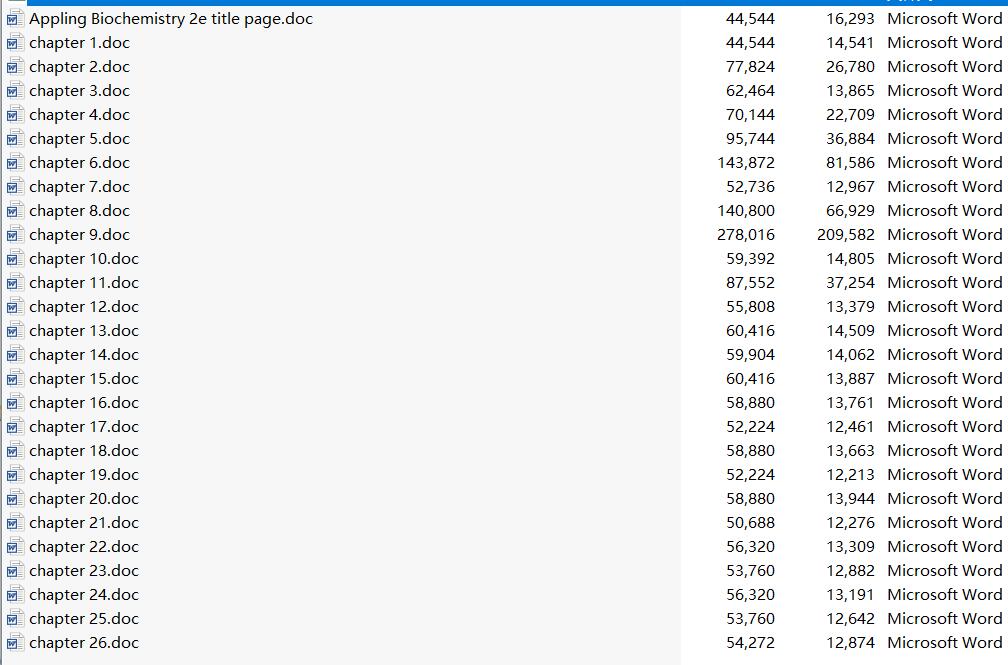1008x665 pixels.
Task: Select file name 'chapter 14.doc'
Action: click(x=84, y=355)
